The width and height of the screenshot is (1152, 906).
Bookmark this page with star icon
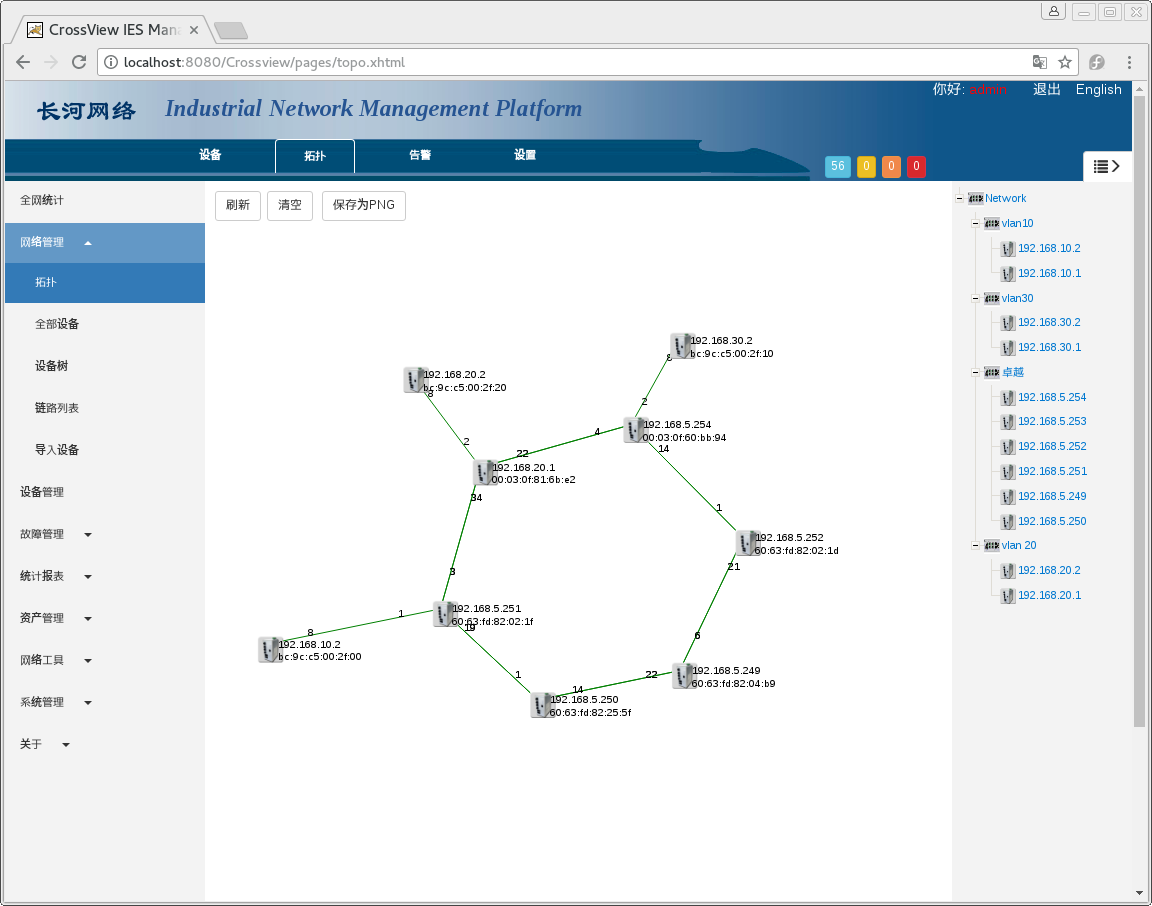pyautogui.click(x=1065, y=62)
